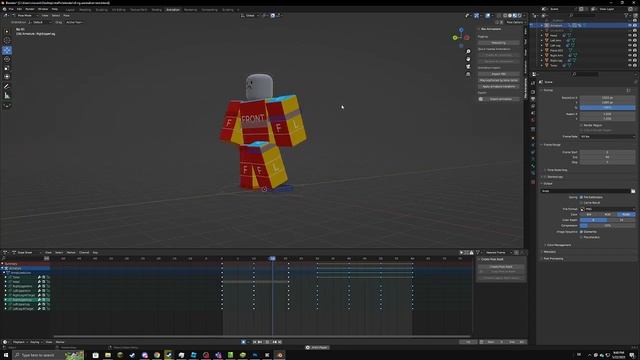Open the Tool properties tab icon
Viewport: 640px width, 360px height.
(x=533, y=83)
